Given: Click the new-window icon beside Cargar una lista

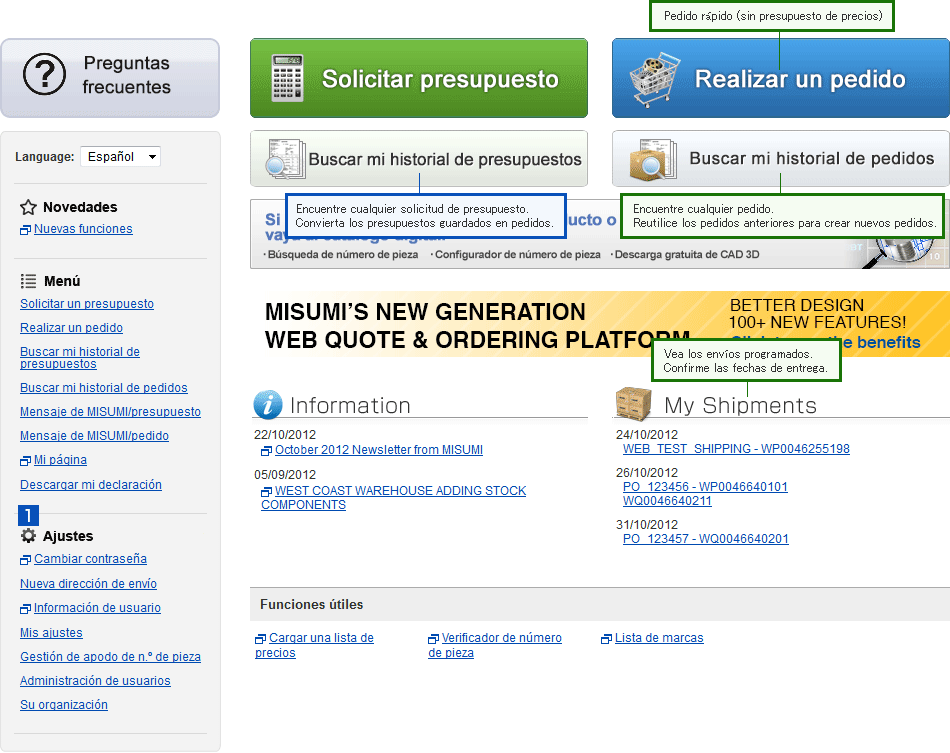Looking at the screenshot, I should [261, 639].
